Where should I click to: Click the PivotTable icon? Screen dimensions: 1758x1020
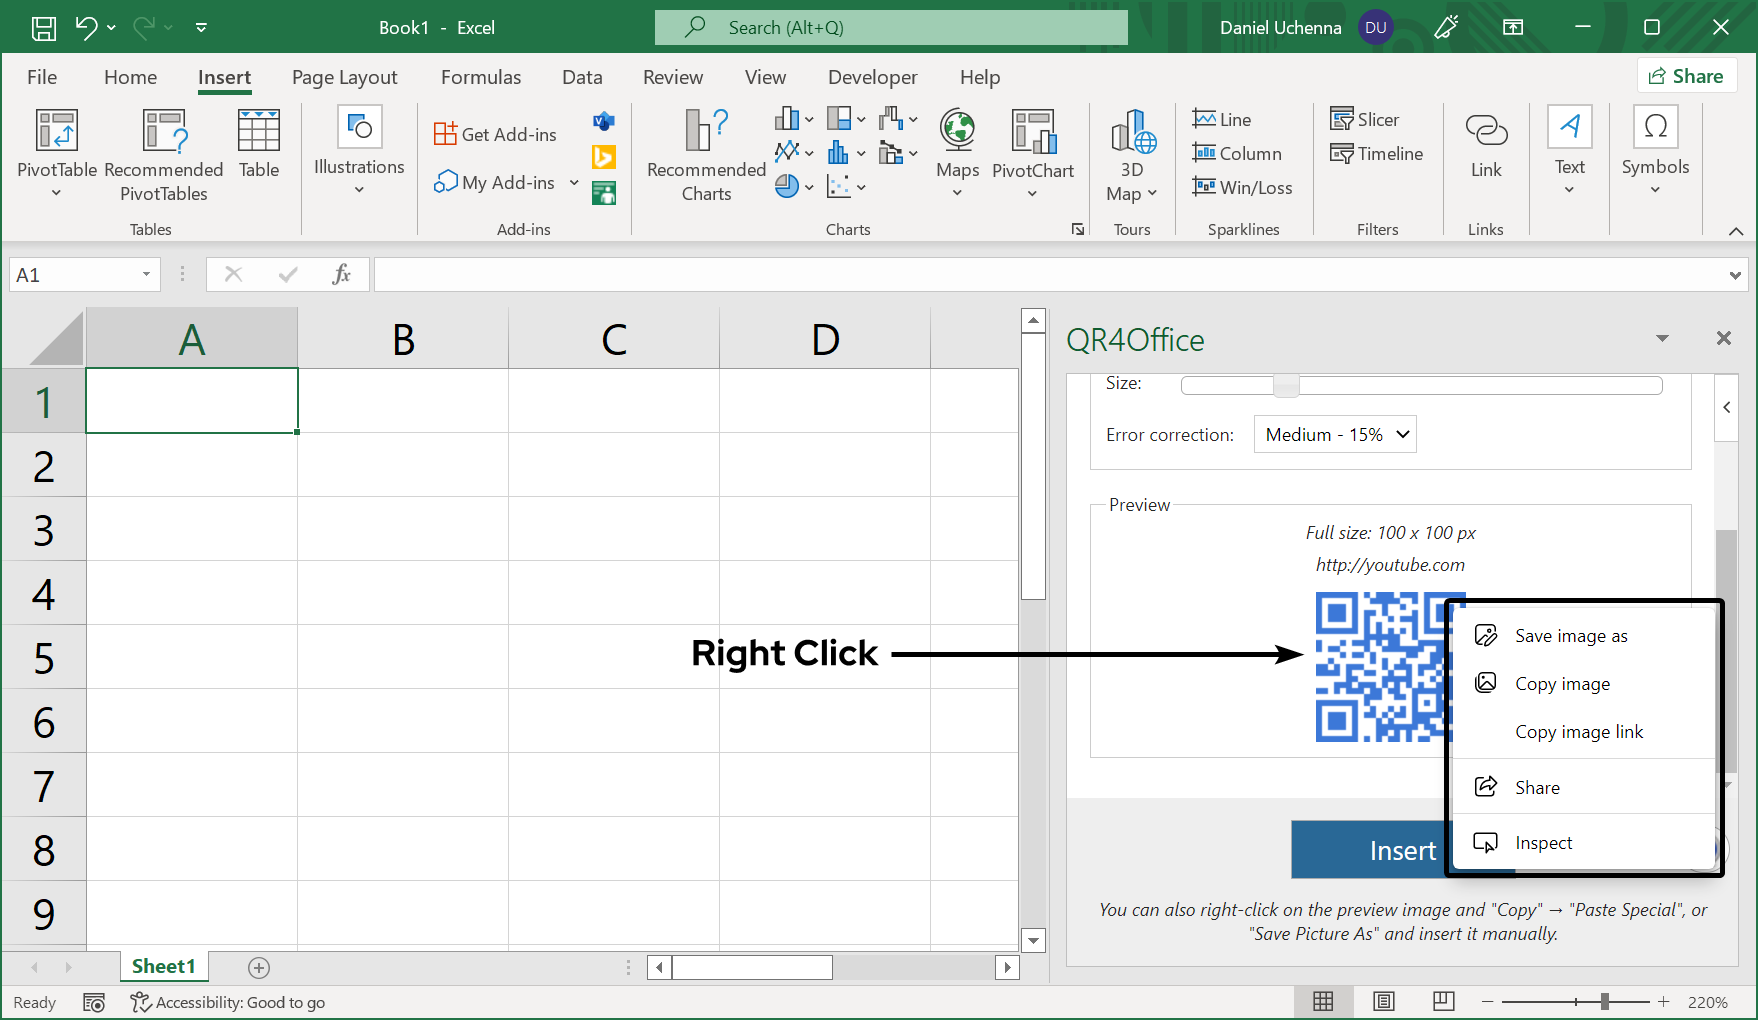coord(57,132)
